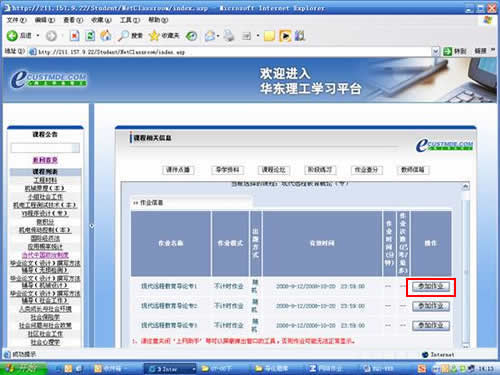Viewport: 500px width, 375px height.
Task: Click the Refresh page icon
Action: tap(90, 35)
